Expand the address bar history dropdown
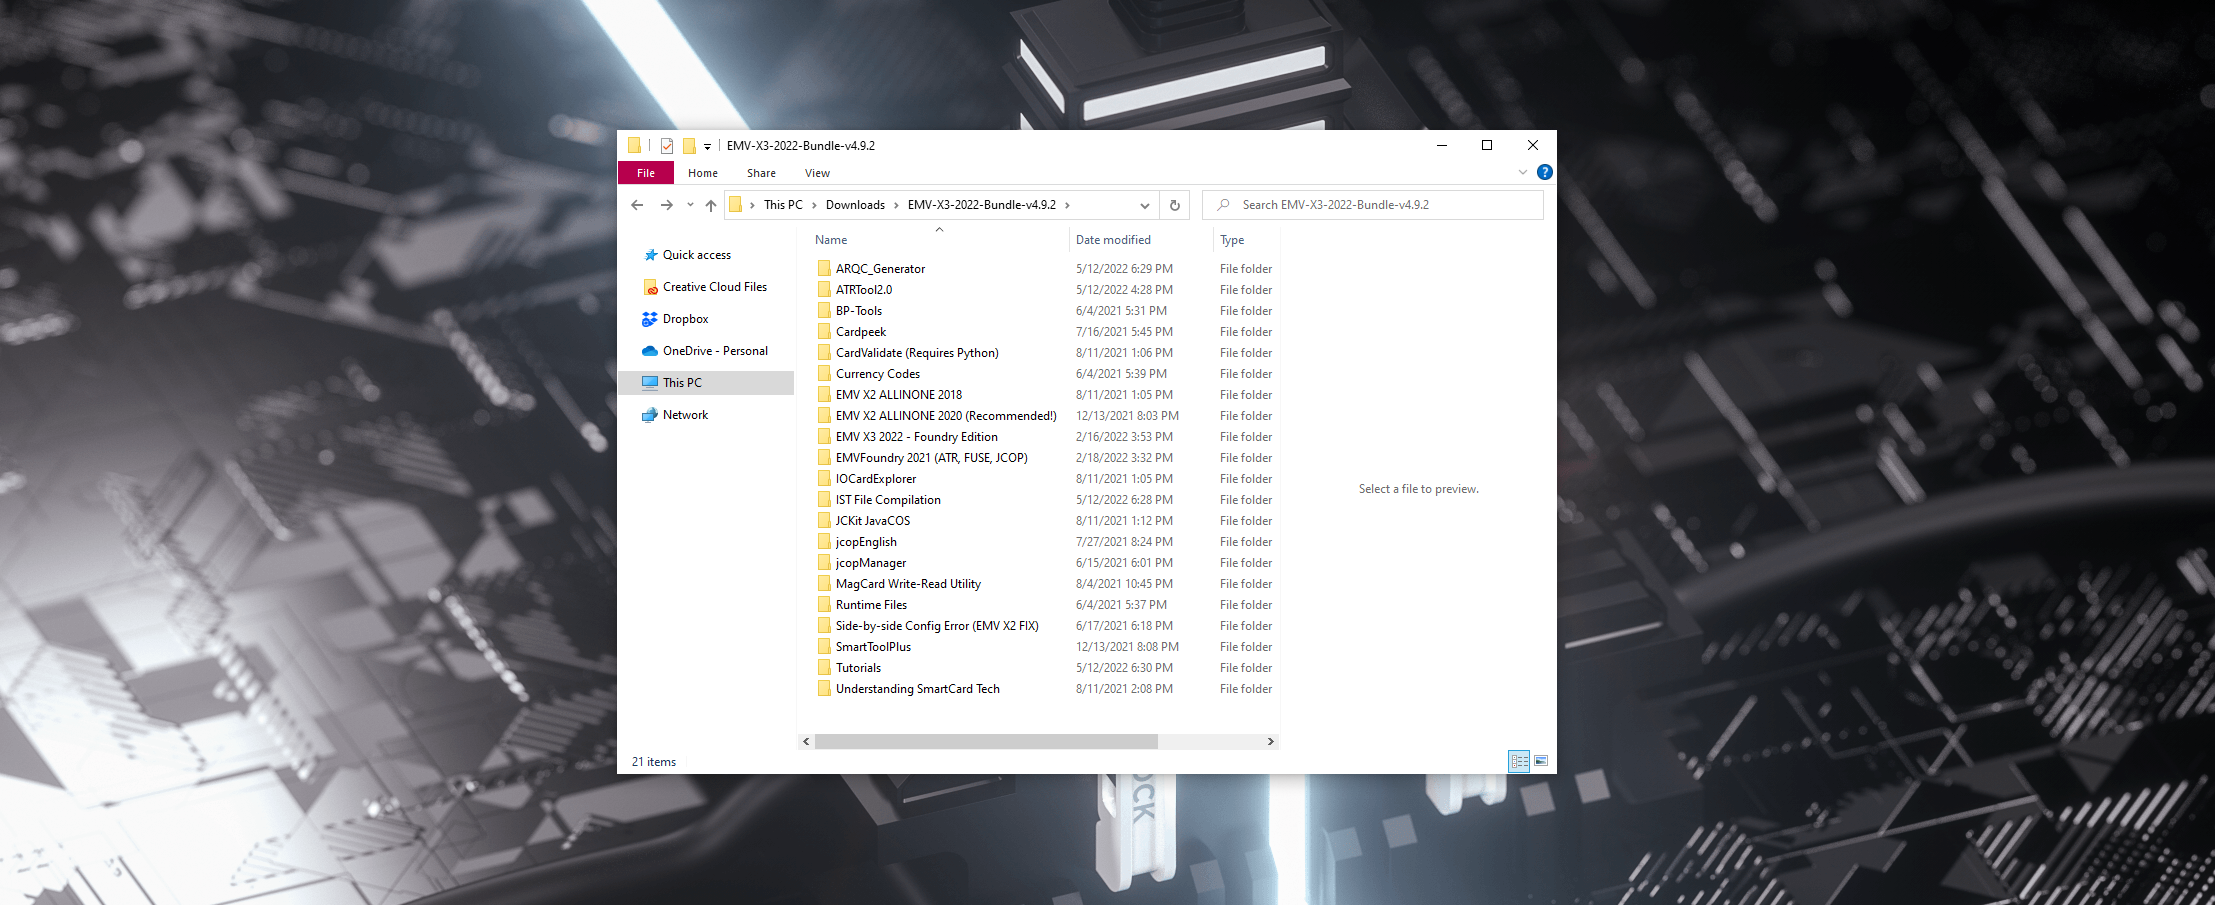The height and width of the screenshot is (905, 2215). click(x=1144, y=205)
